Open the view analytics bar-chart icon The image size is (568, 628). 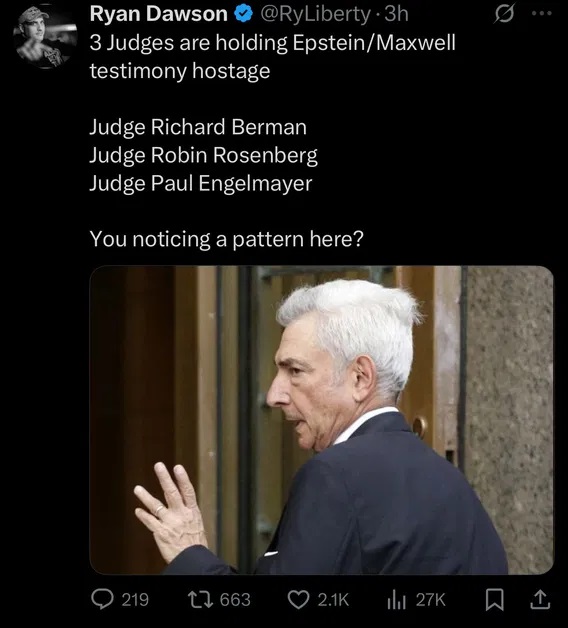[397, 600]
